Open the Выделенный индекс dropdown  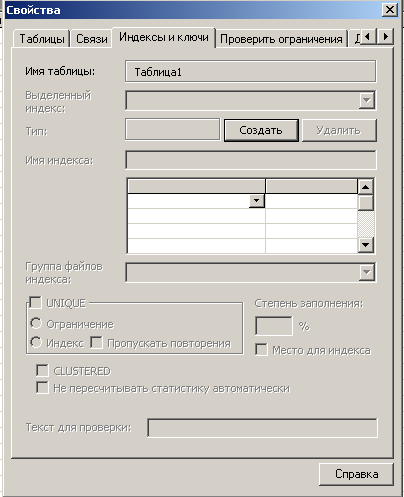pos(367,100)
